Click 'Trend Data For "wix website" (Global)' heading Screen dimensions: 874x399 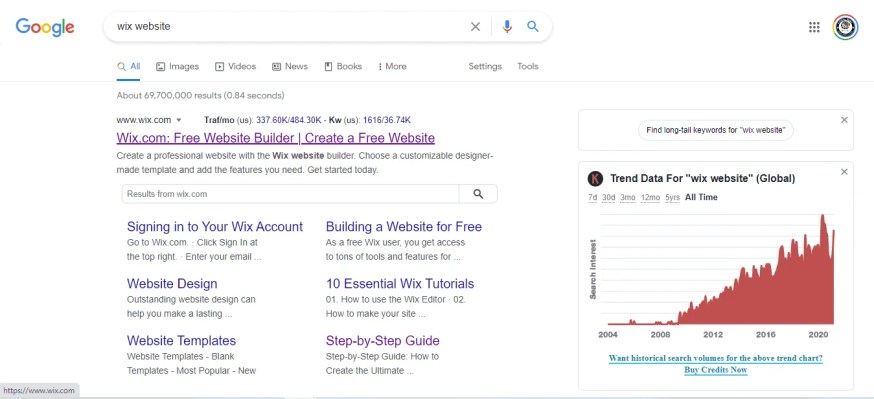point(702,179)
